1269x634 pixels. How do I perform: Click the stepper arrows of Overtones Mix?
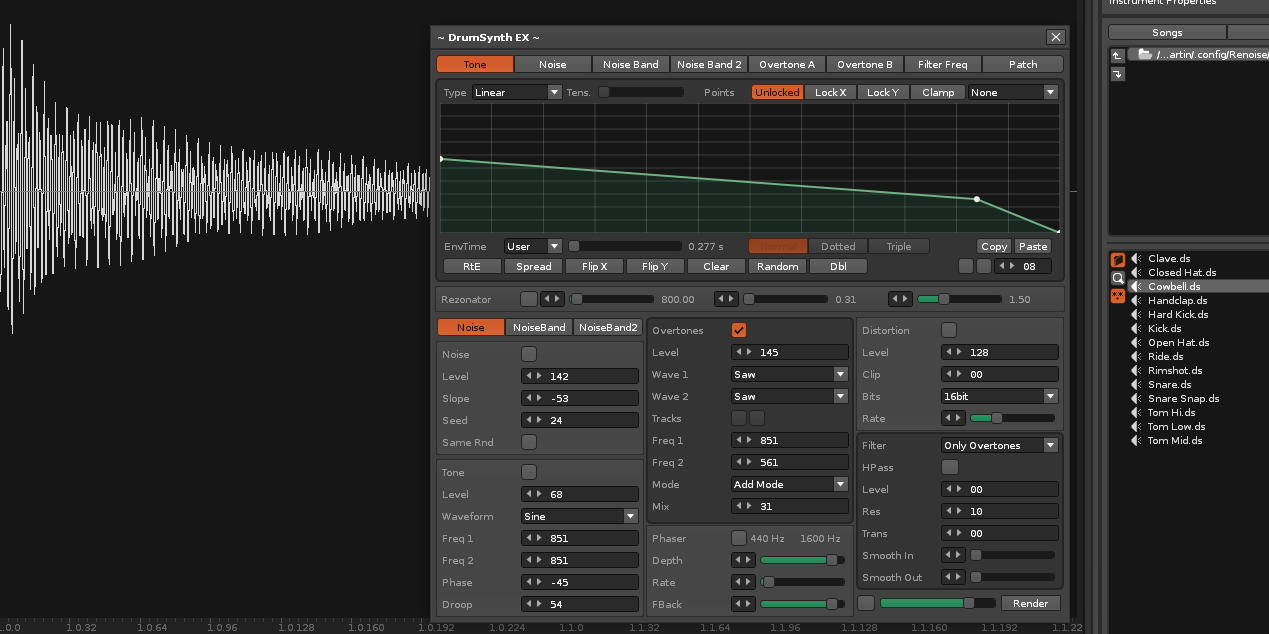(x=744, y=506)
